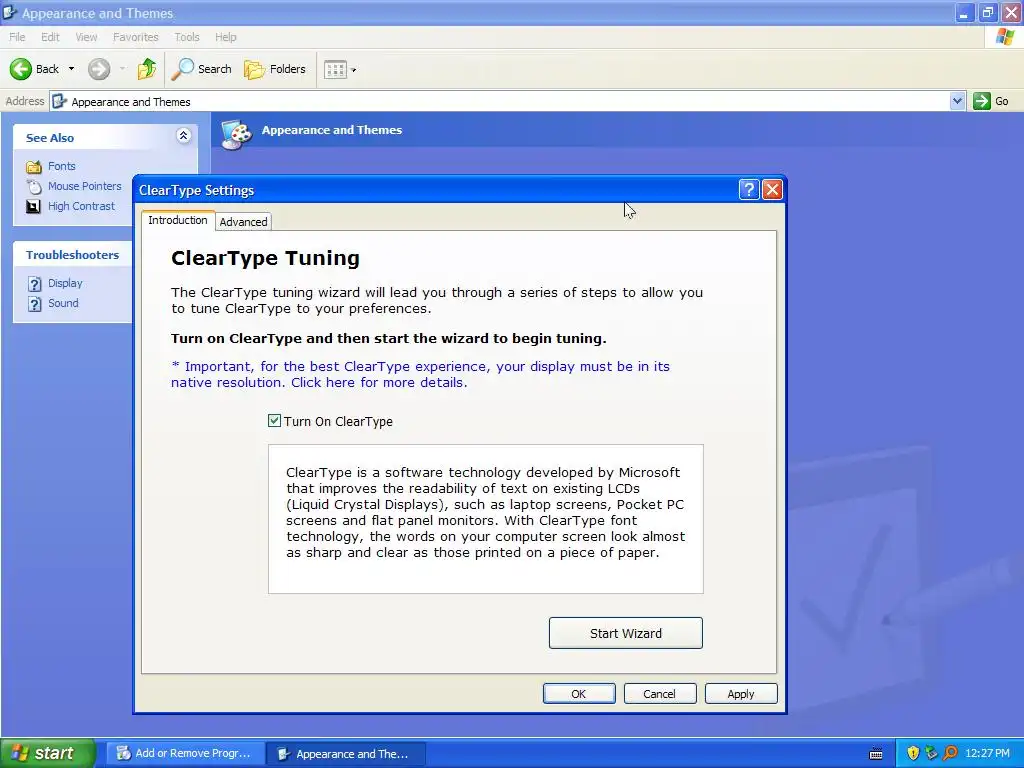Go up one folder level
The height and width of the screenshot is (768, 1024).
[x=147, y=69]
